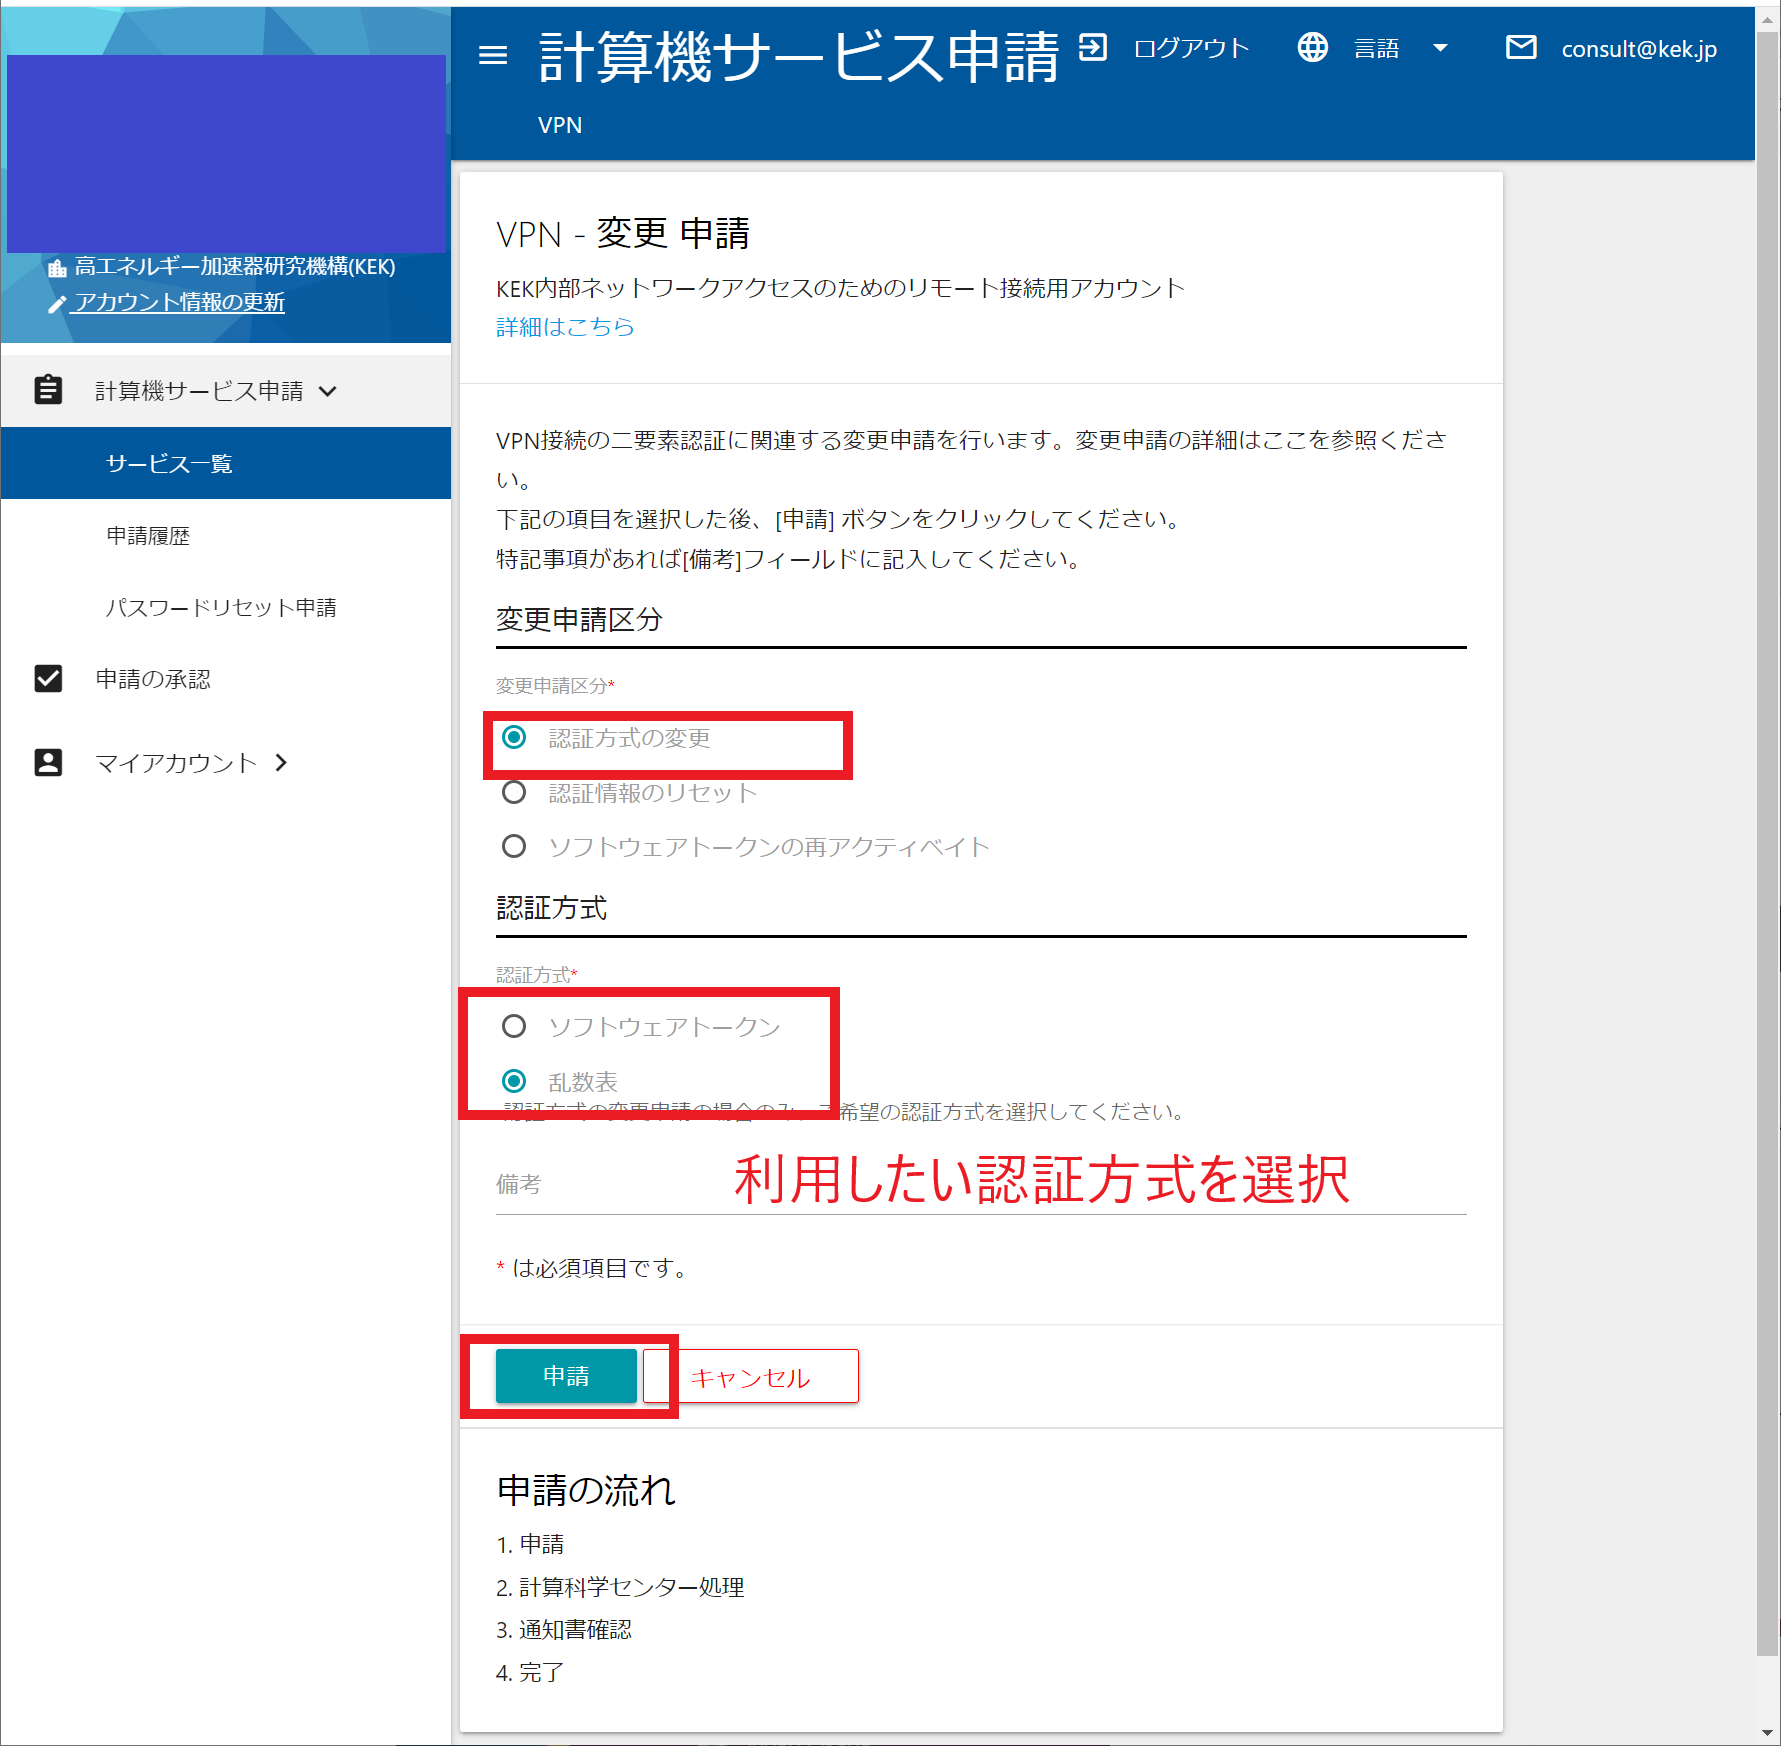Open パスワードリセット申請 in the sidebar

226,607
